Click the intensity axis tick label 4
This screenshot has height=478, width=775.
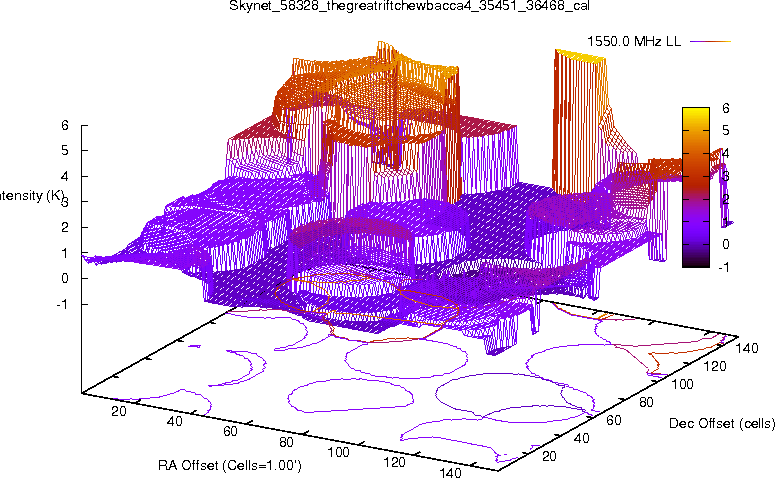(65, 176)
